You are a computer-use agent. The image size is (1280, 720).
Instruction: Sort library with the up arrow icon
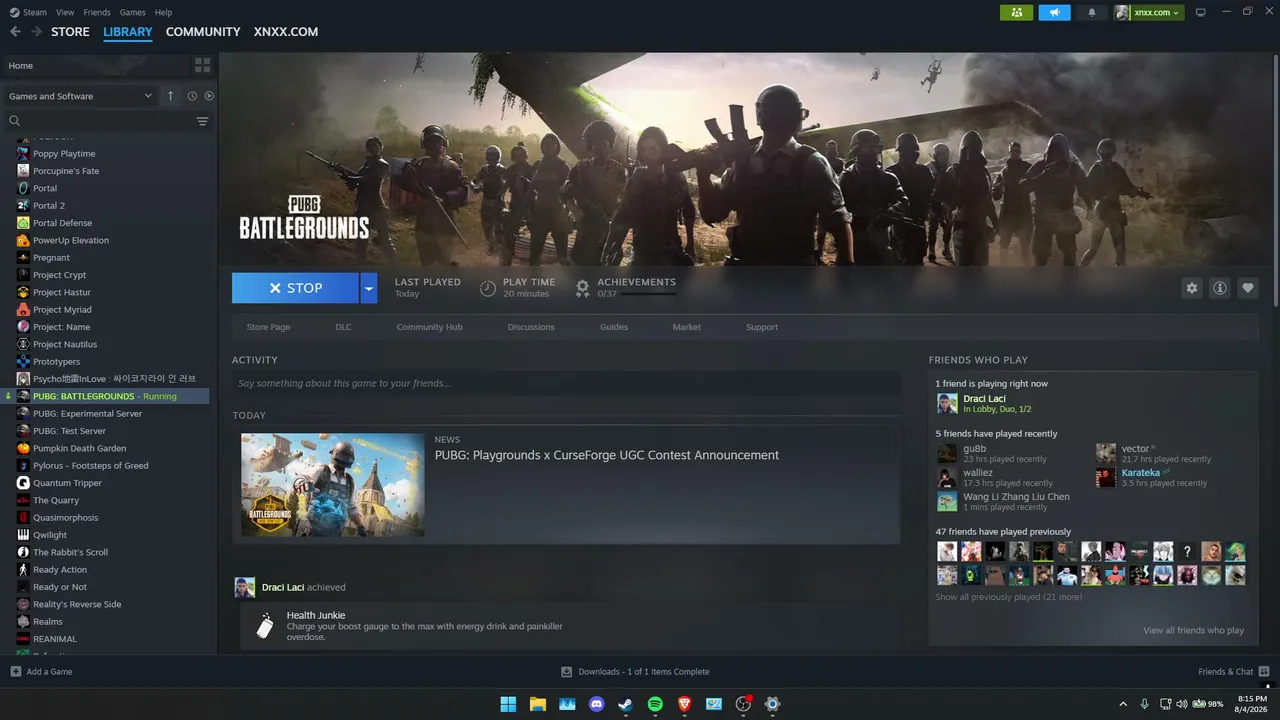coord(170,96)
